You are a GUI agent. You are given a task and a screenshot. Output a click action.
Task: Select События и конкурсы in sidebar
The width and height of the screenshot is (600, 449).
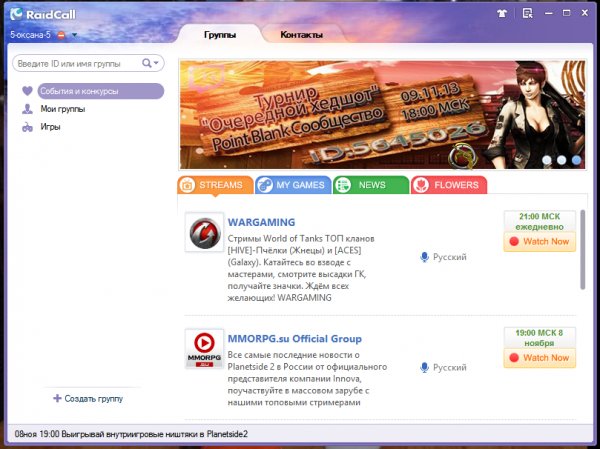(x=101, y=91)
